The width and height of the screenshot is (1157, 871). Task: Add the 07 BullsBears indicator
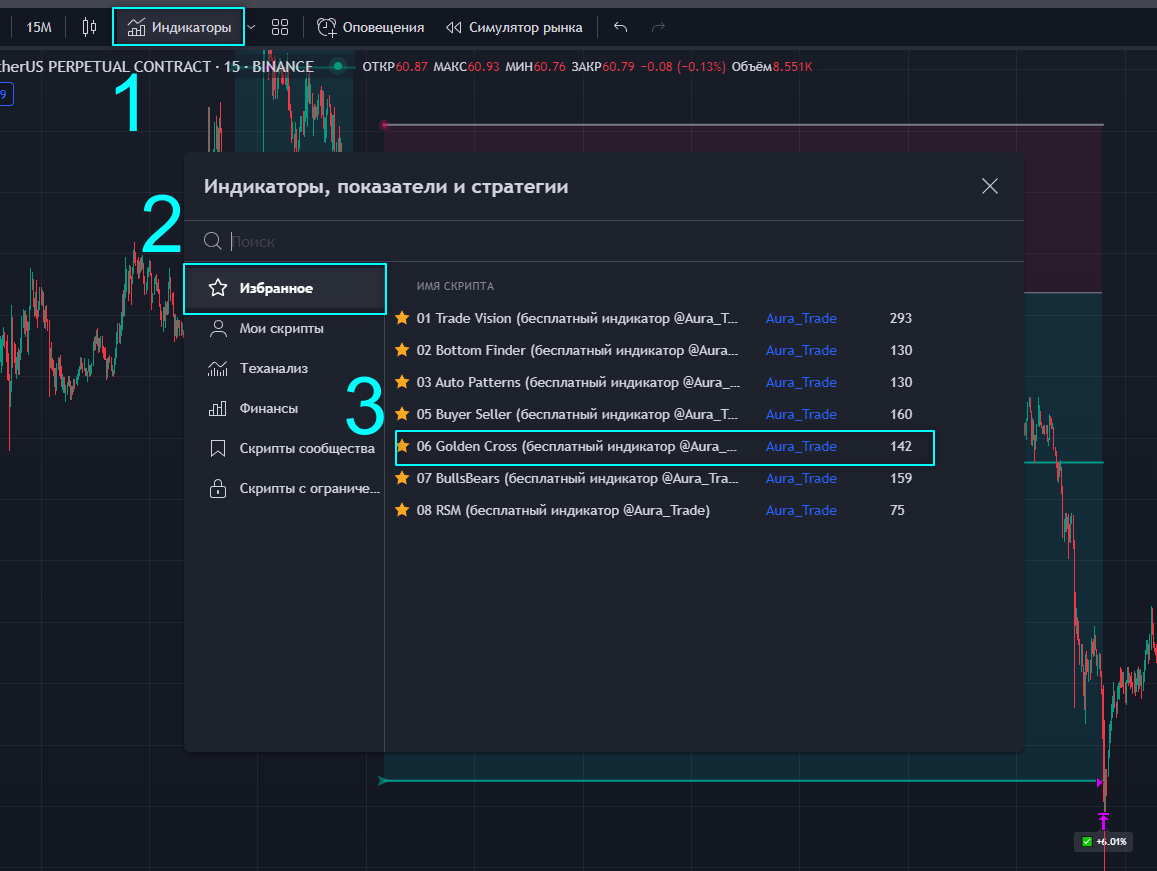pos(577,478)
